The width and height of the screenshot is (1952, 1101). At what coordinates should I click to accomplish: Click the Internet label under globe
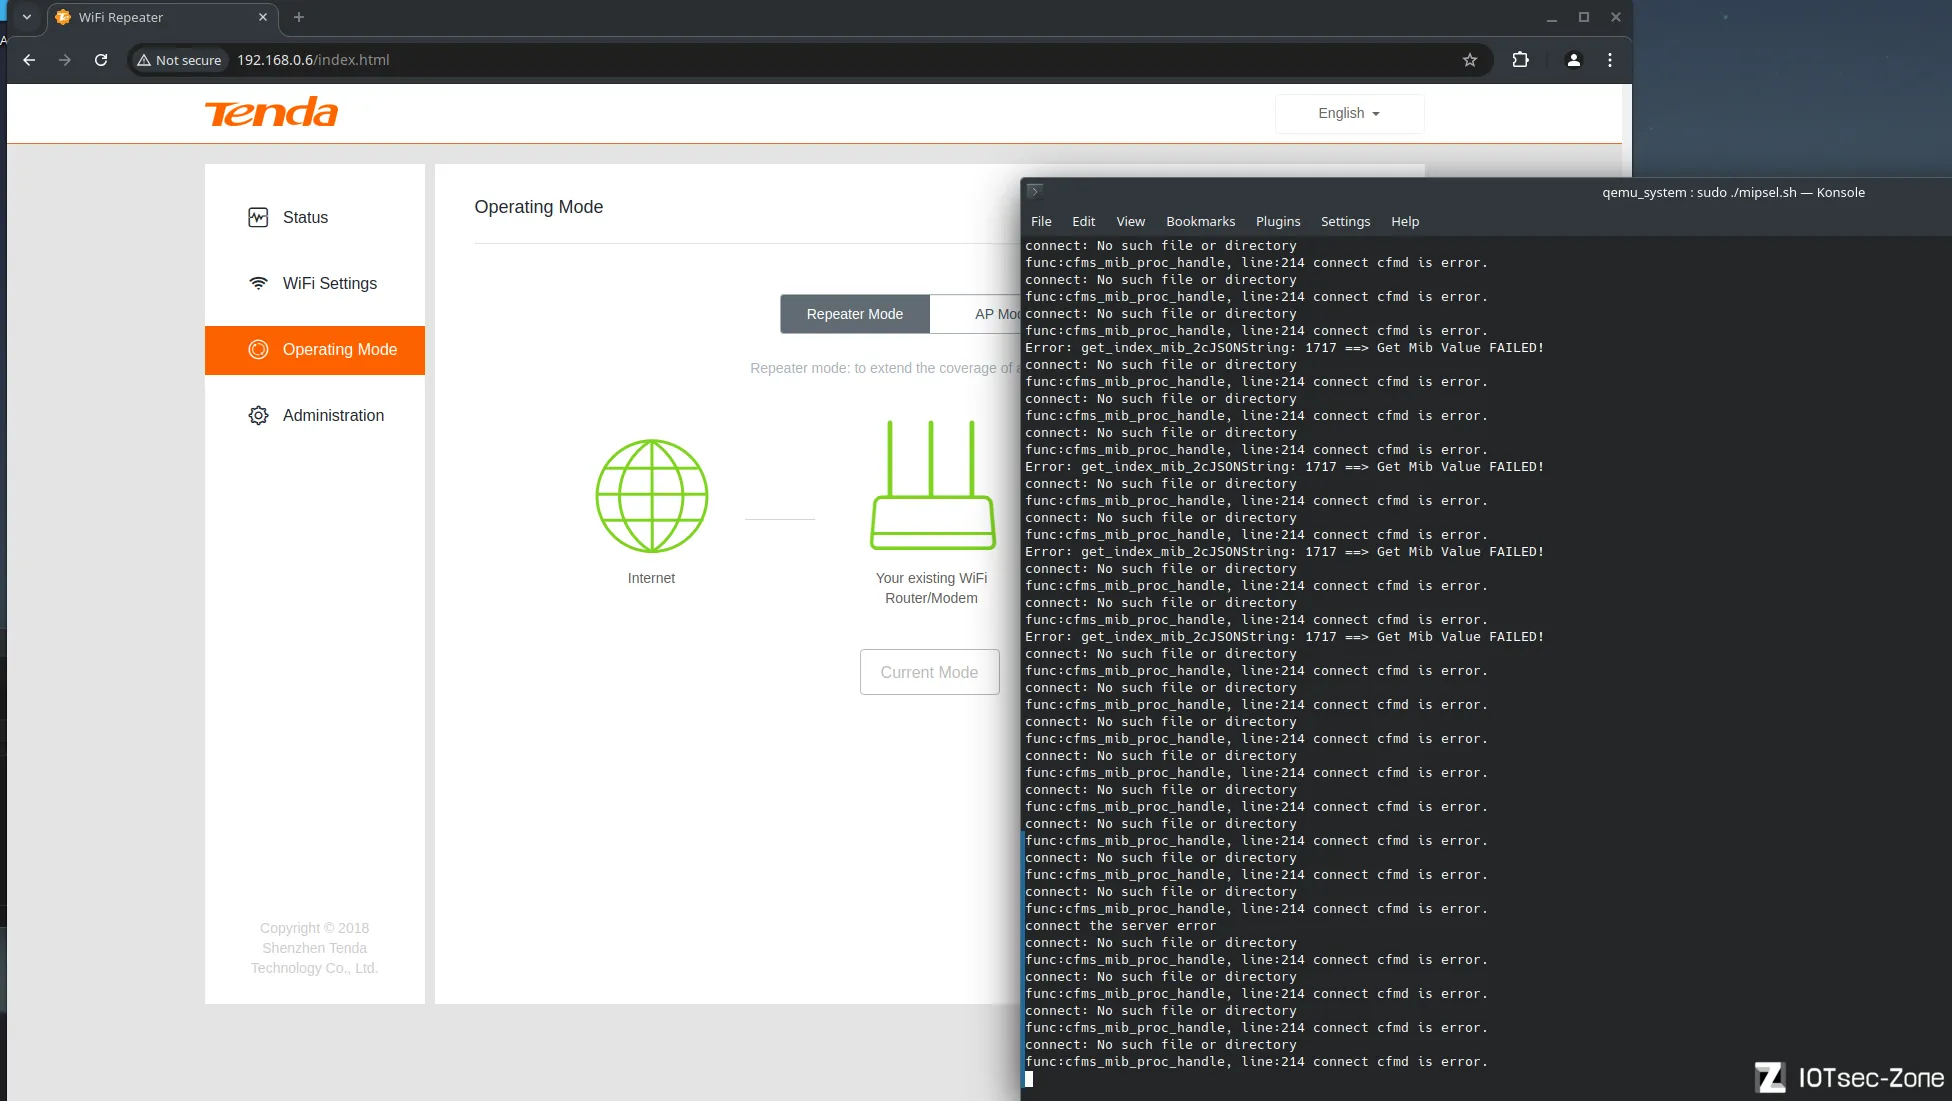(651, 578)
